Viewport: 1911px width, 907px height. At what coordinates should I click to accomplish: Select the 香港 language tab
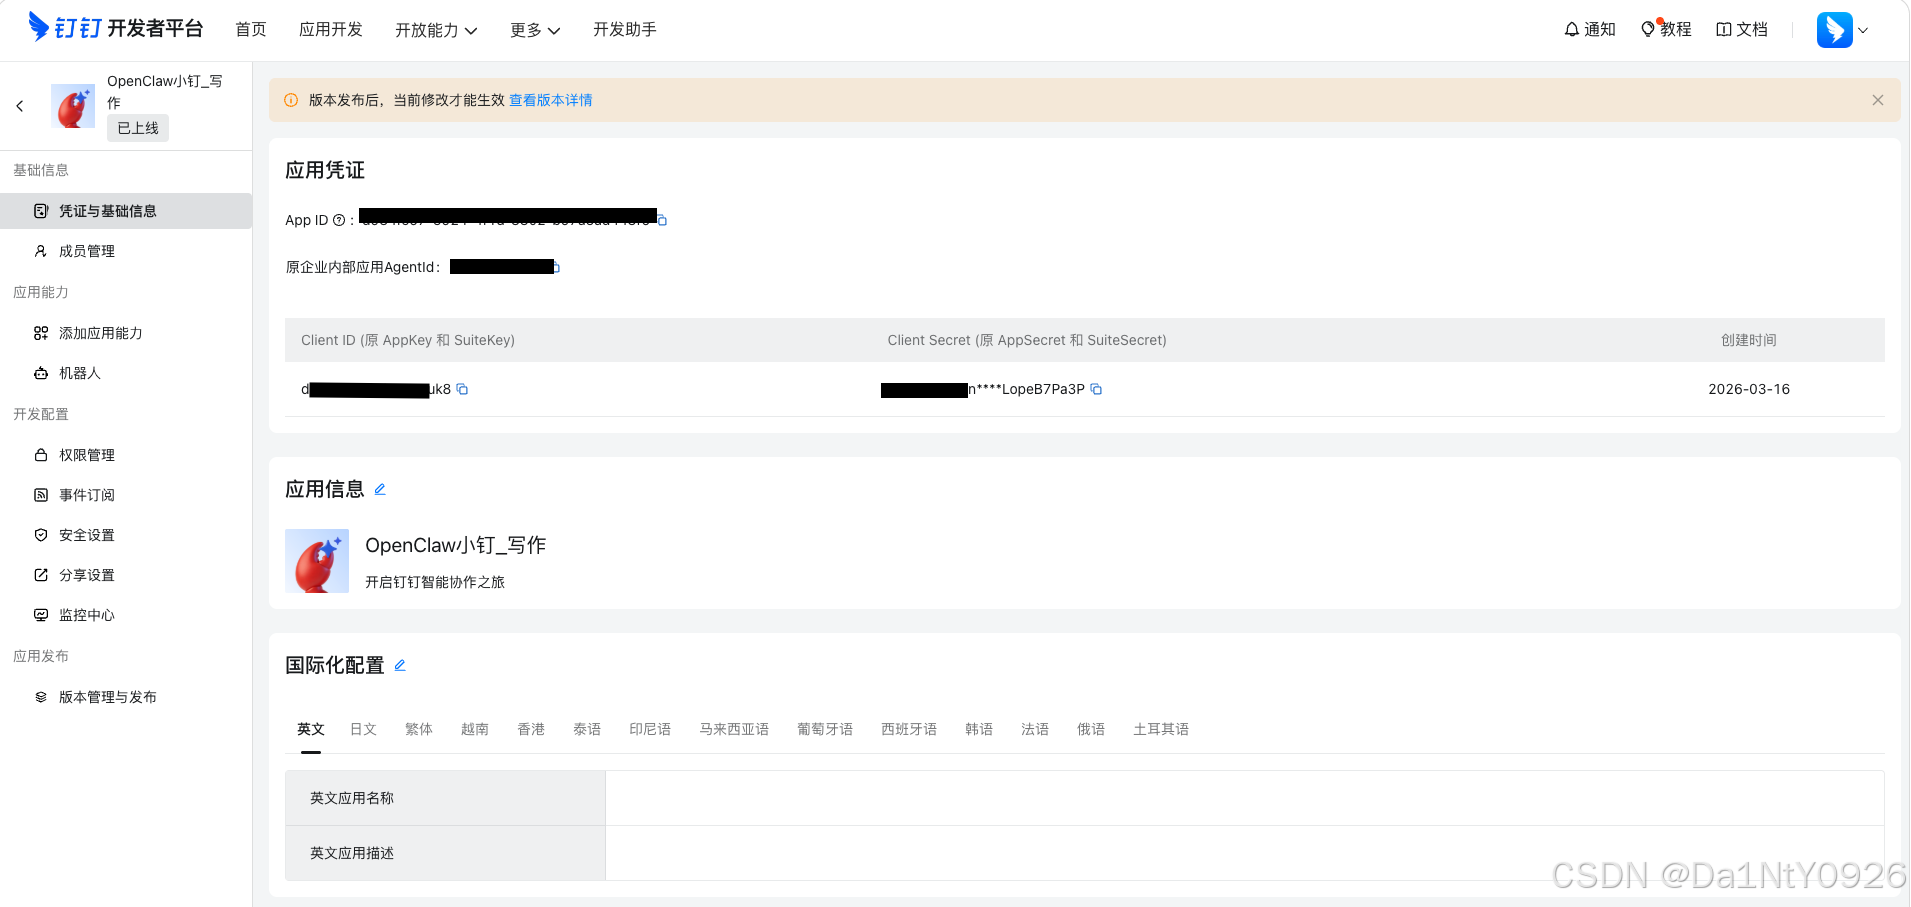pyautogui.click(x=531, y=729)
